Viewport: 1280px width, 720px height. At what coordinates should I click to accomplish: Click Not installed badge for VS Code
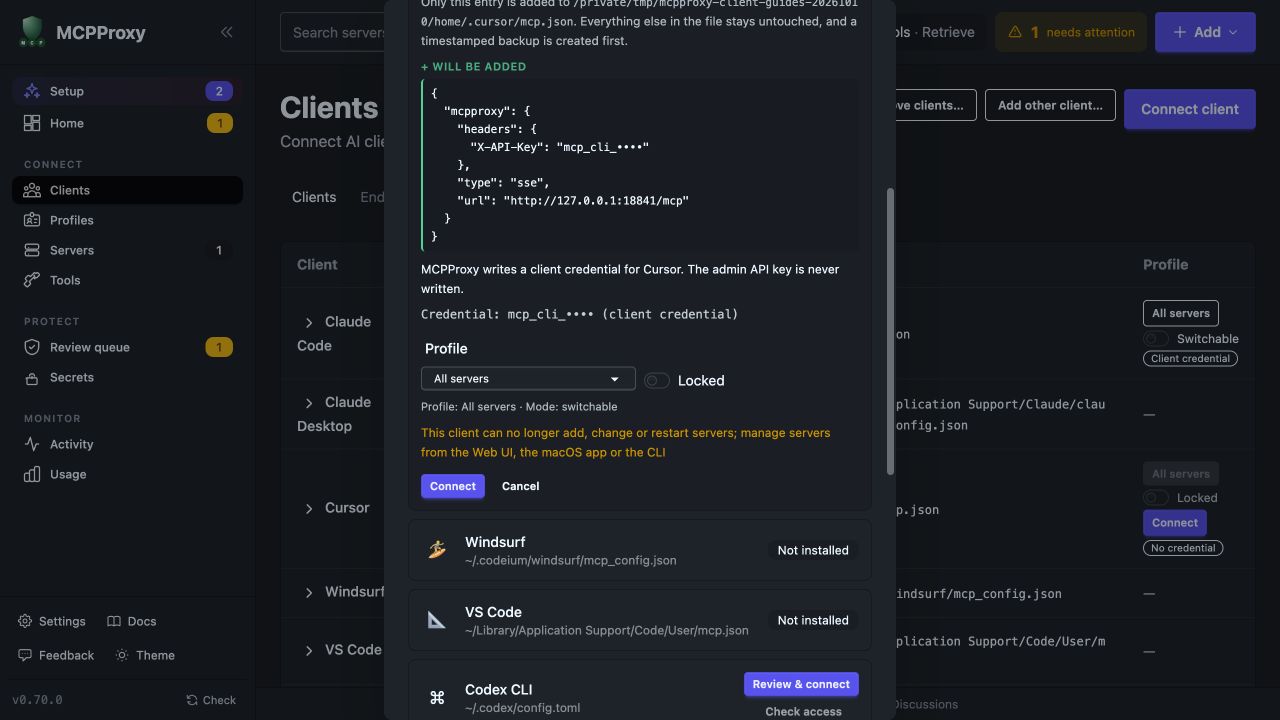coord(813,620)
